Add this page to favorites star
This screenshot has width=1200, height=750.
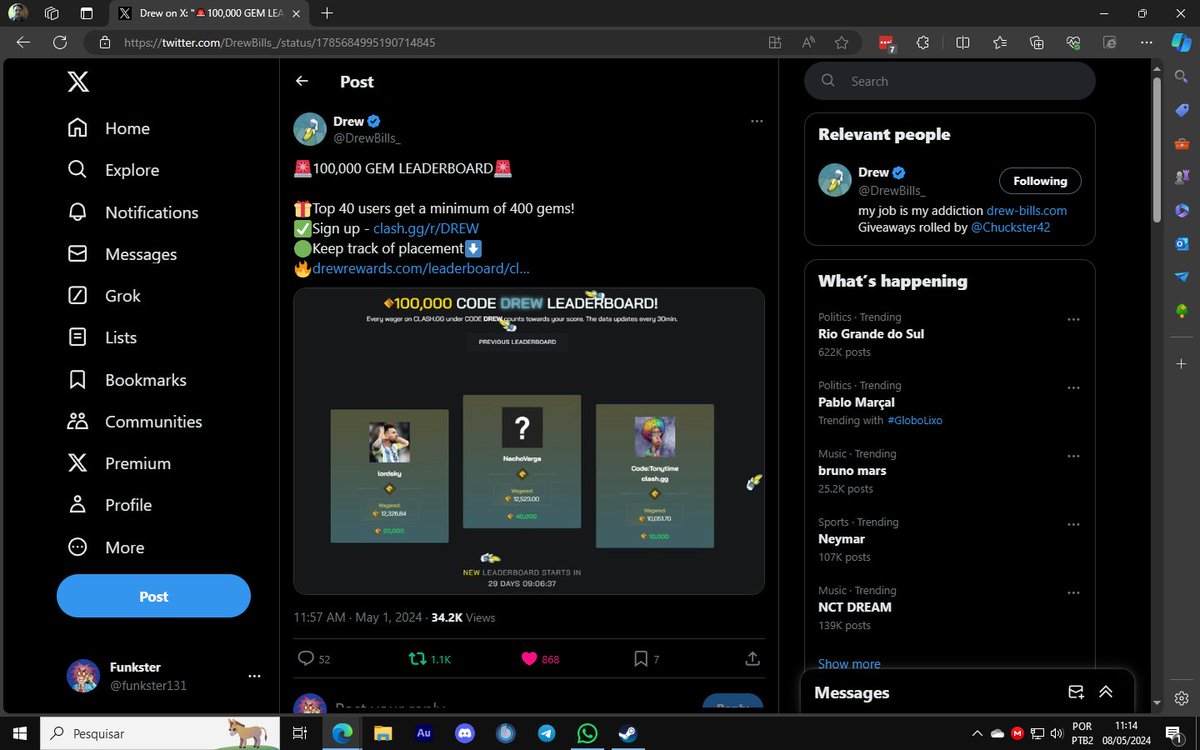[841, 43]
